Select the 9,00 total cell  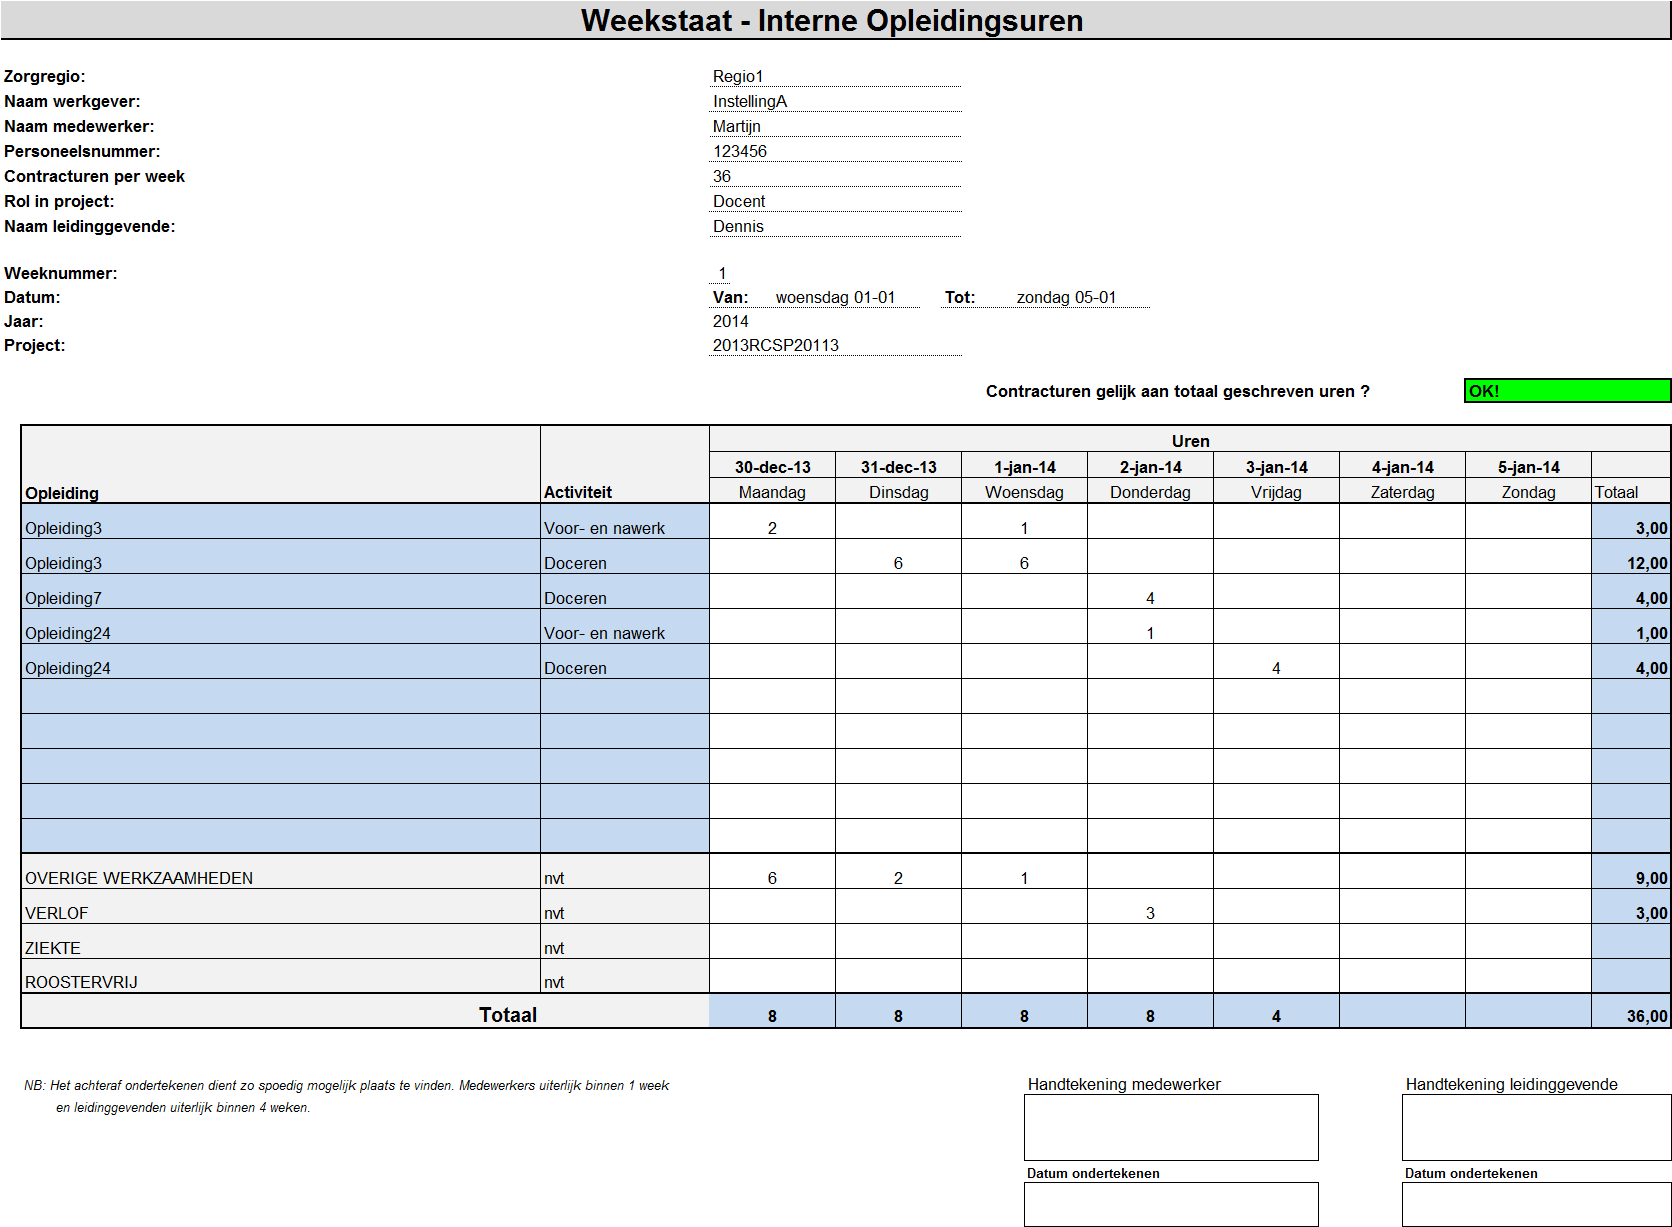pos(1630,872)
